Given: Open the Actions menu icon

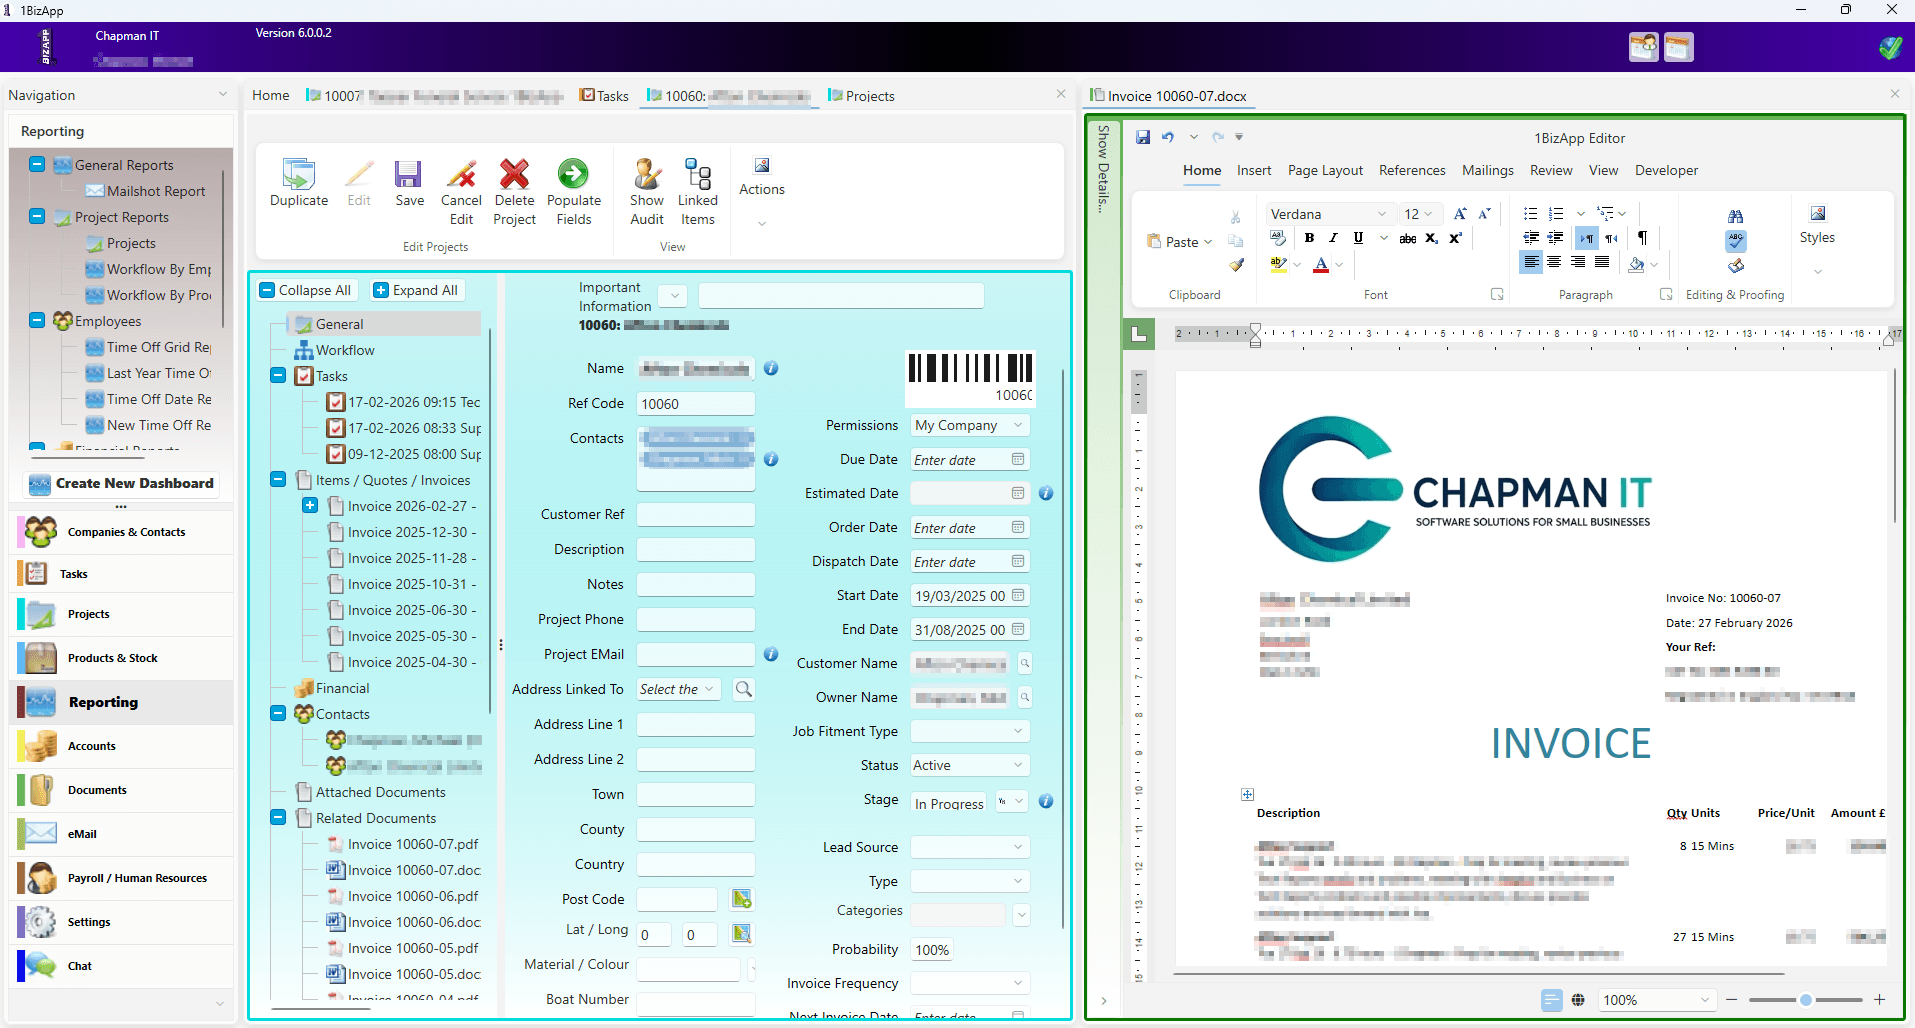Looking at the screenshot, I should pyautogui.click(x=762, y=165).
